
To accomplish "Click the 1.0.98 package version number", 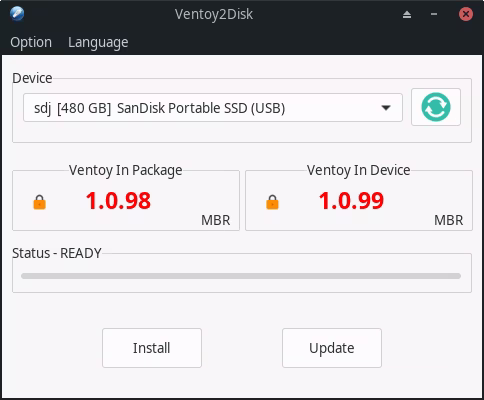I will [x=118, y=201].
